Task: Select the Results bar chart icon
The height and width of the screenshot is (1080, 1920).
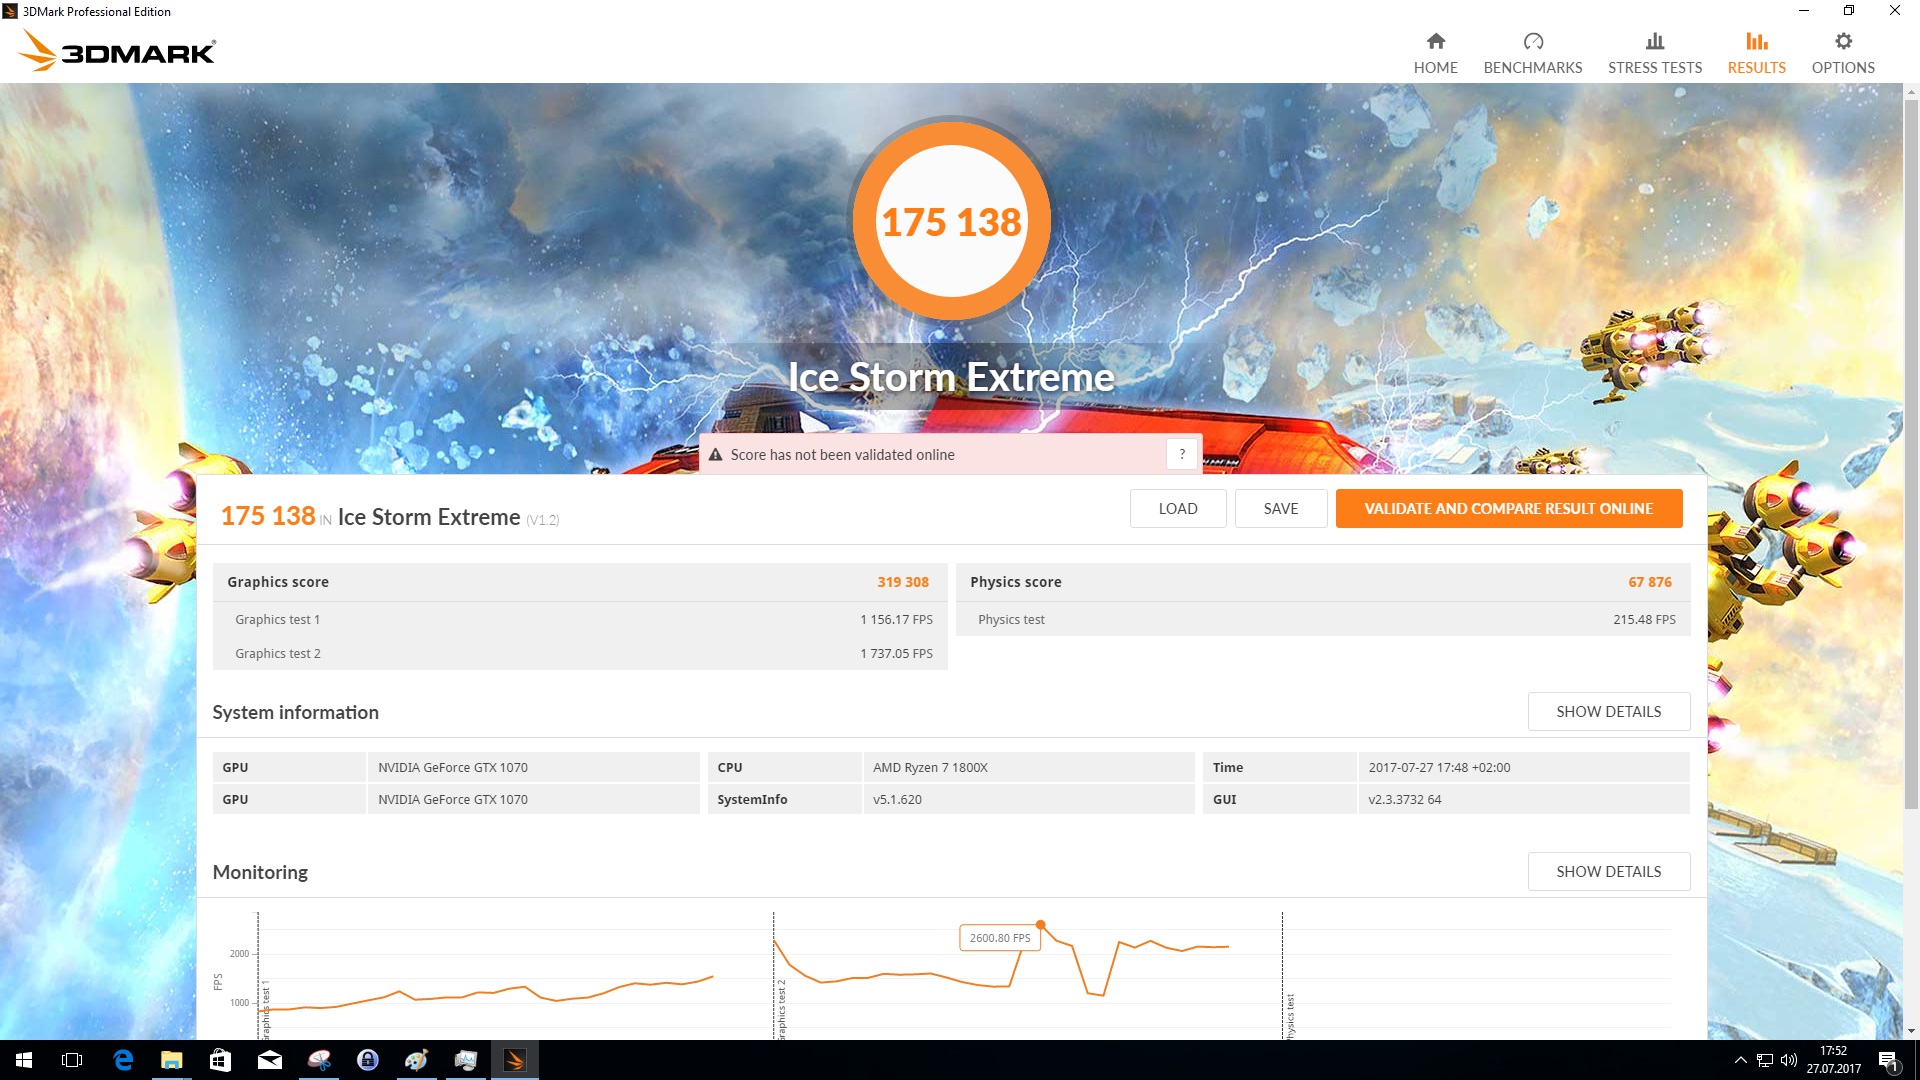Action: (x=1756, y=41)
